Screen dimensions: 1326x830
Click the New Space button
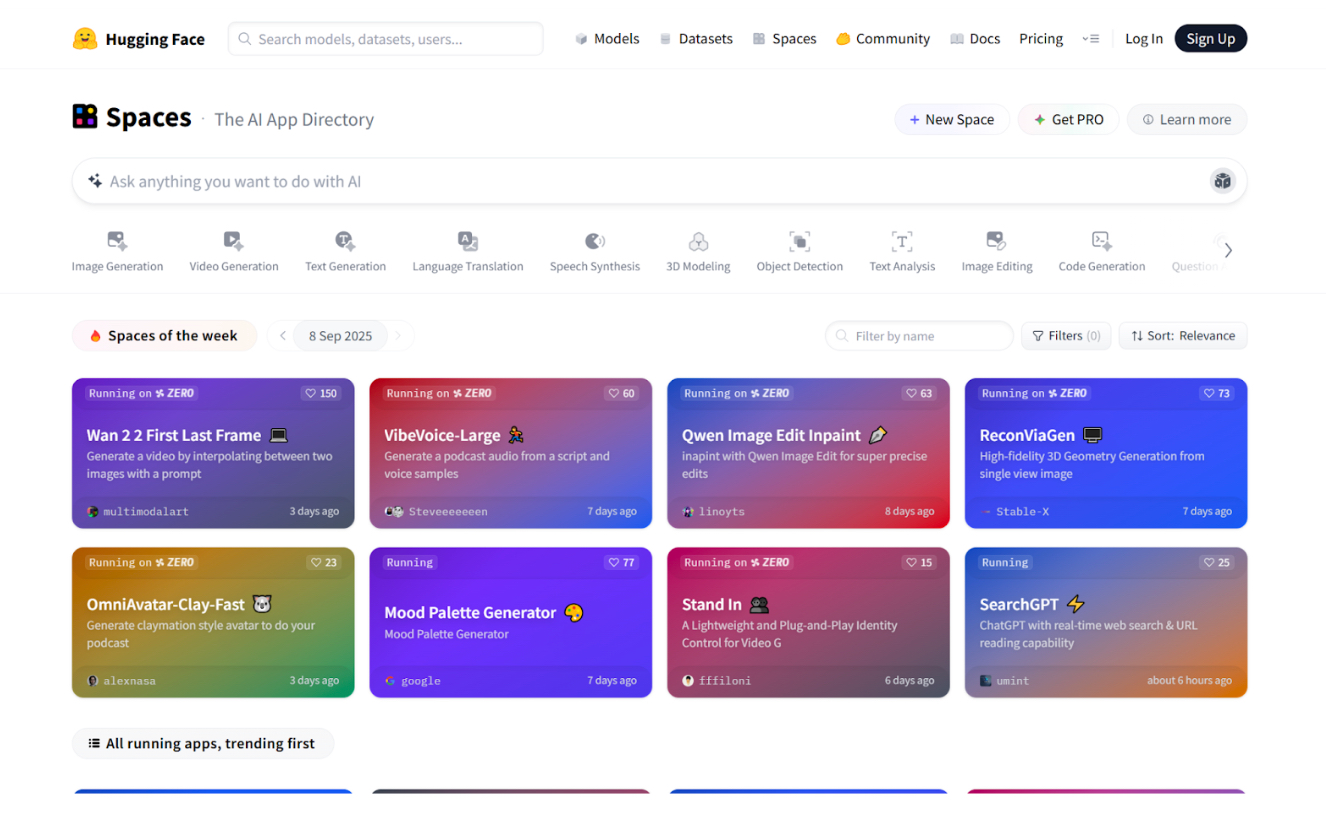(x=951, y=119)
